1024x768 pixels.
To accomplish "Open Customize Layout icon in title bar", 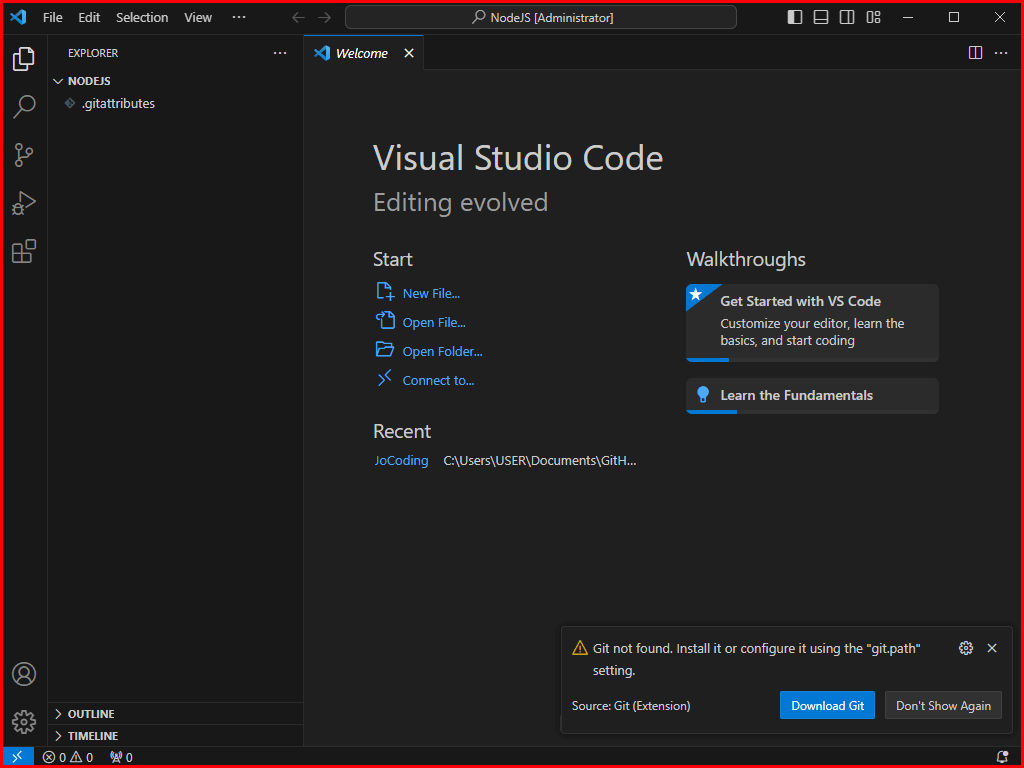I will (873, 17).
